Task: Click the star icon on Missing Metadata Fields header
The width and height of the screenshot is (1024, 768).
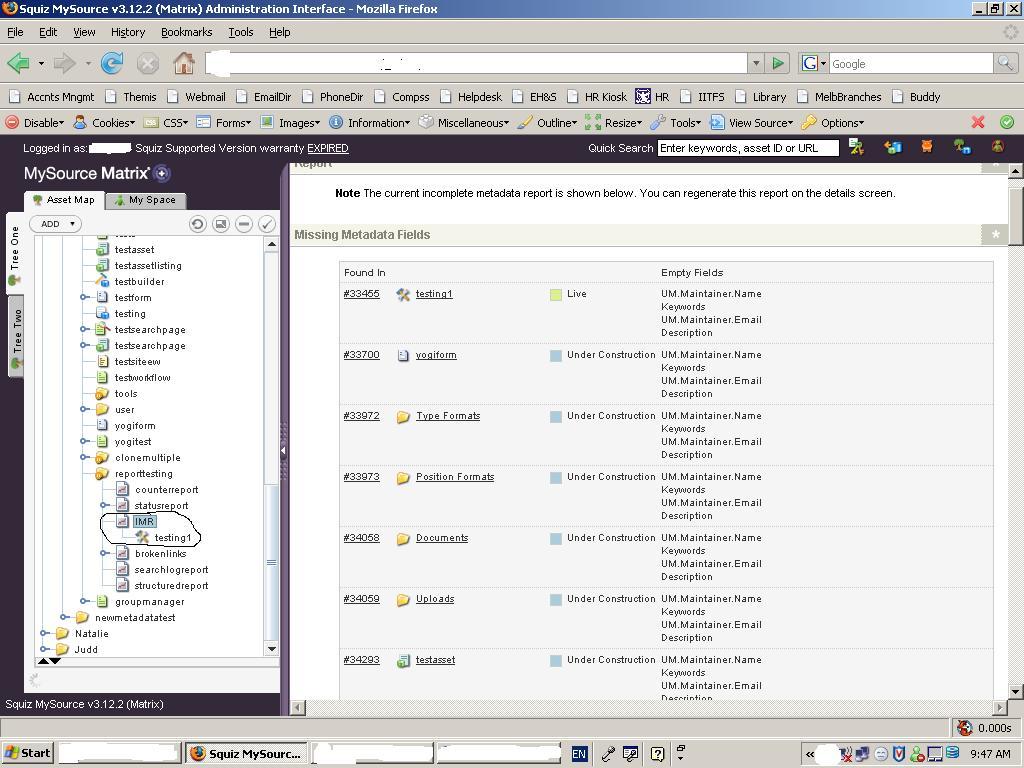Action: pos(995,234)
